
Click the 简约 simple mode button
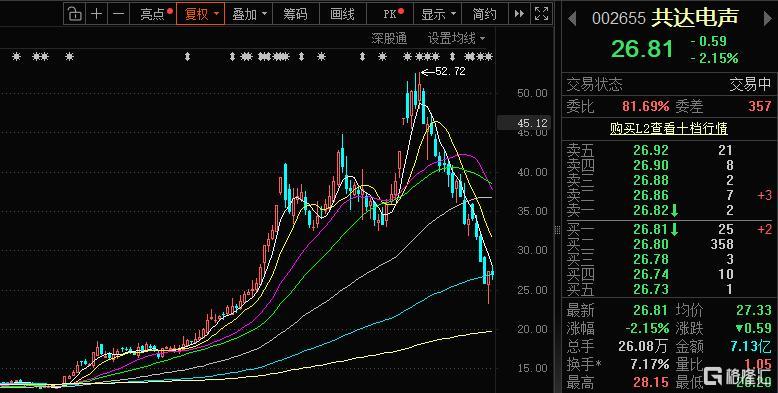point(485,14)
